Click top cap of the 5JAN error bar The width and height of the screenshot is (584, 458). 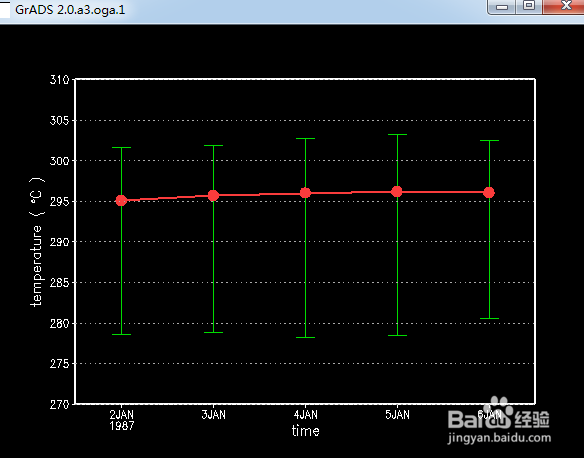tap(397, 134)
